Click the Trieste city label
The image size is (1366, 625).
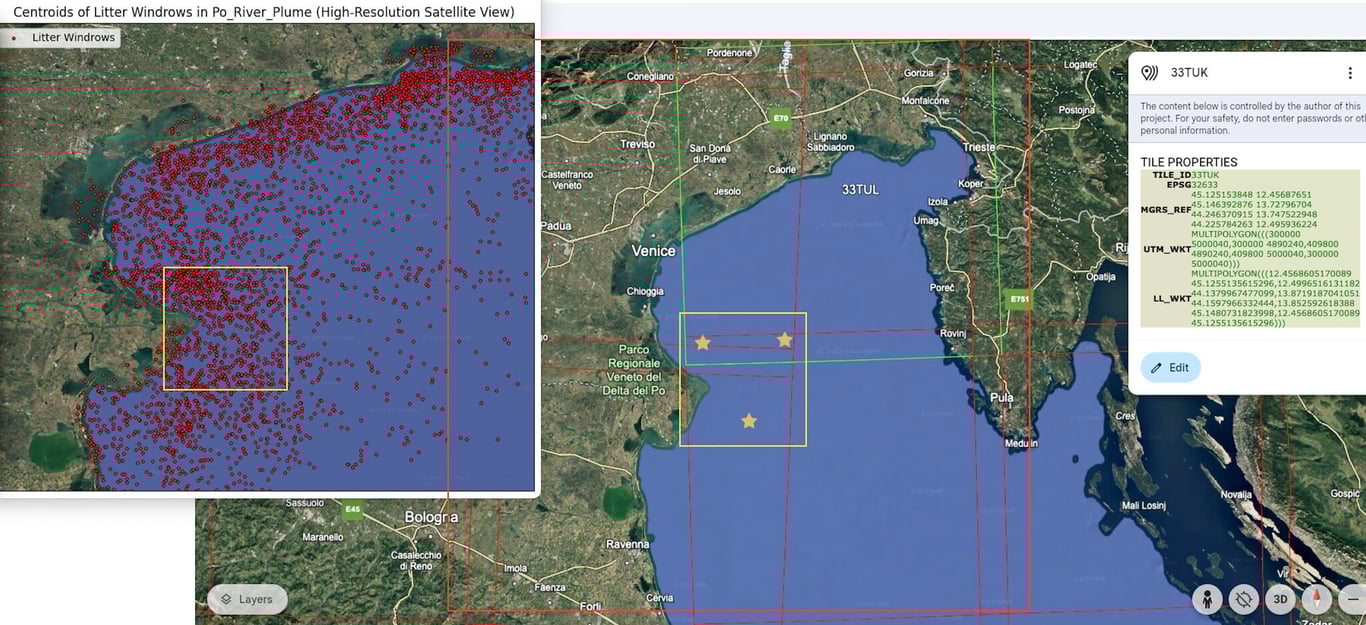point(979,147)
